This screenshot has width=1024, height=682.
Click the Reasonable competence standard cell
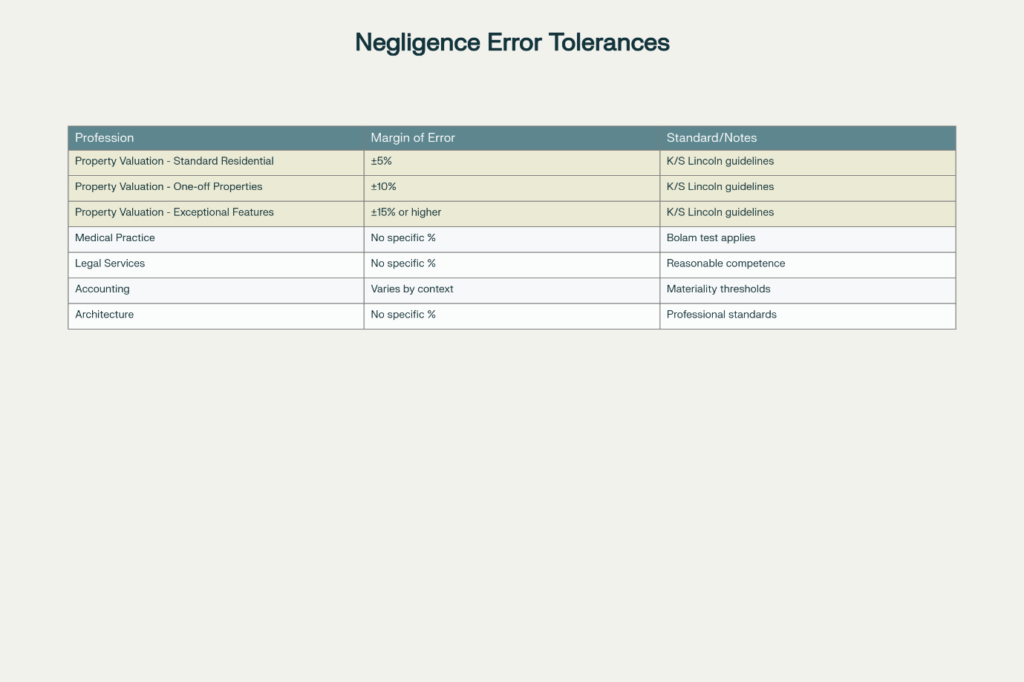(725, 264)
